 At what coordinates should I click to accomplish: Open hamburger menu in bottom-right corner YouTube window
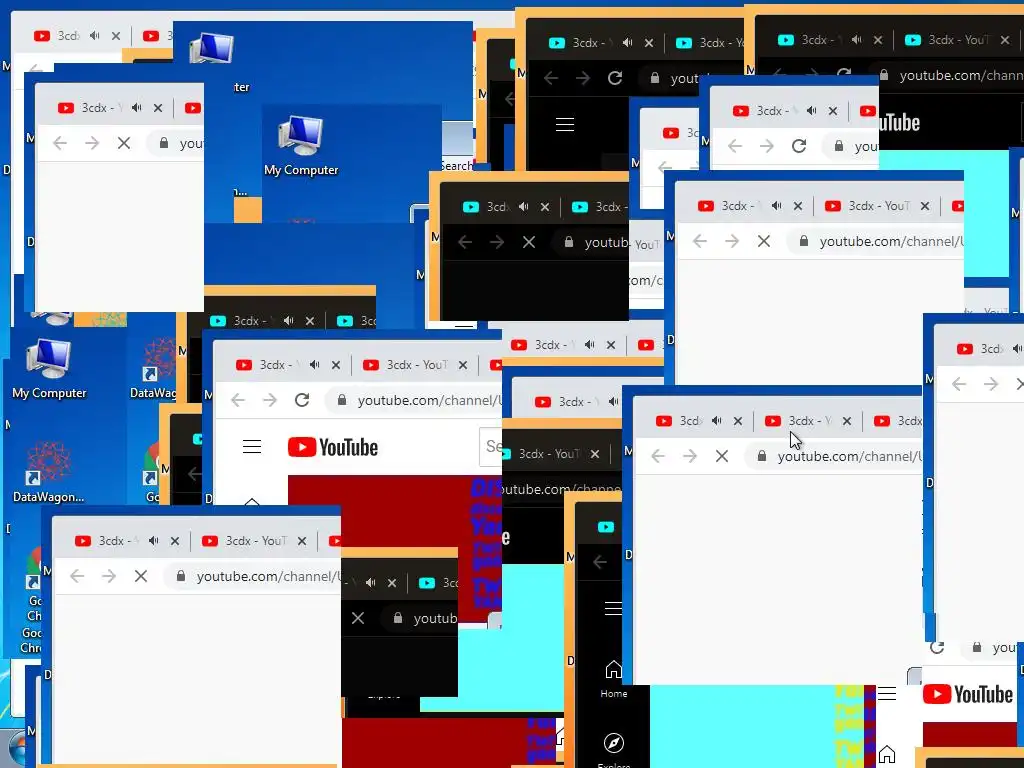887,694
